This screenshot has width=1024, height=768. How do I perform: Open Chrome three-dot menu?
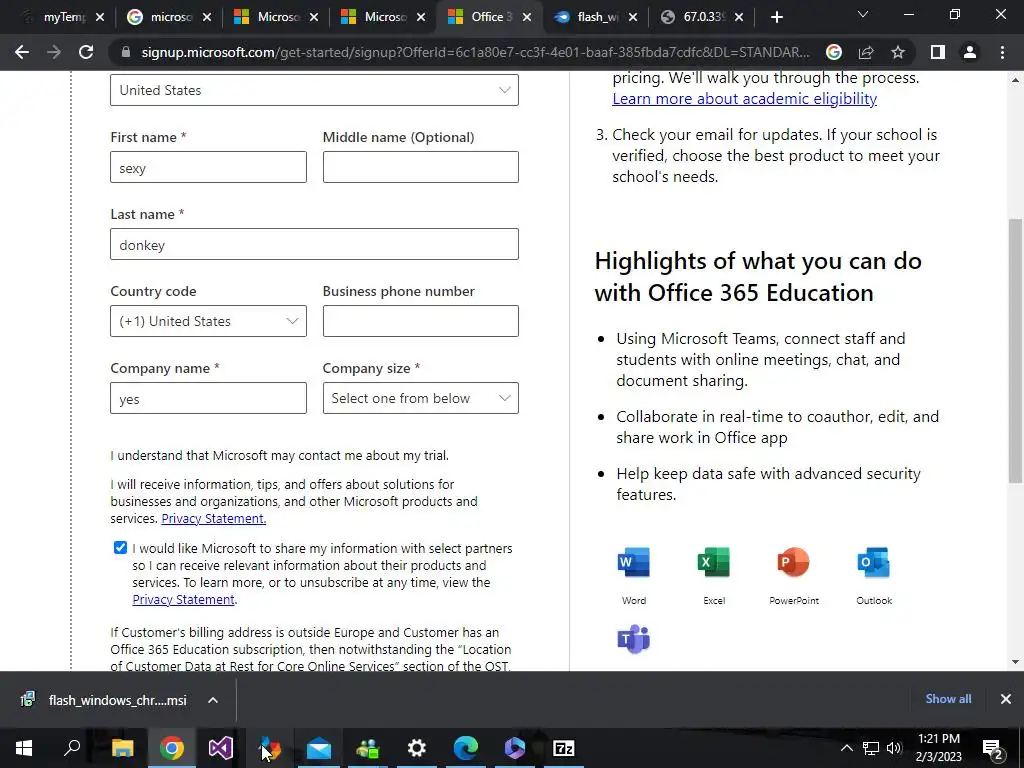(1002, 52)
